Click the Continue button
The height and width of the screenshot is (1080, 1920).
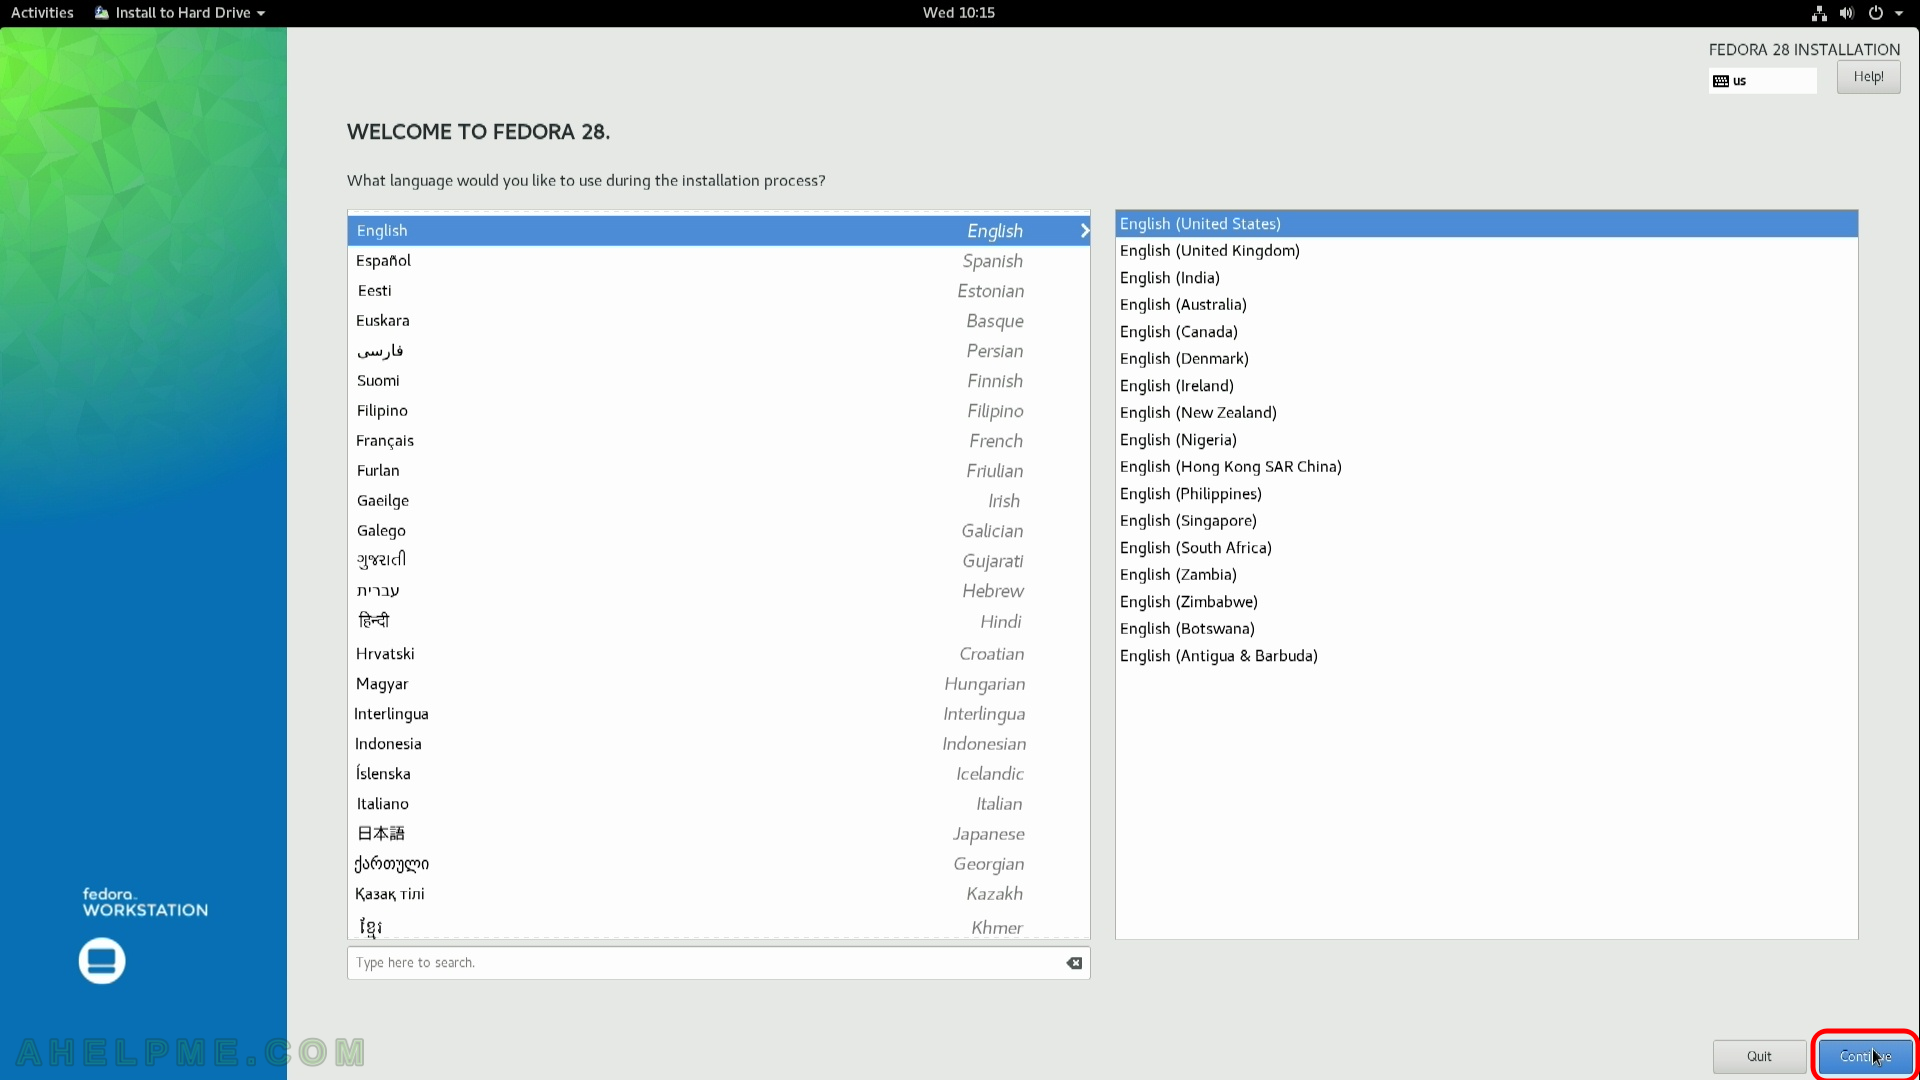pos(1865,1056)
